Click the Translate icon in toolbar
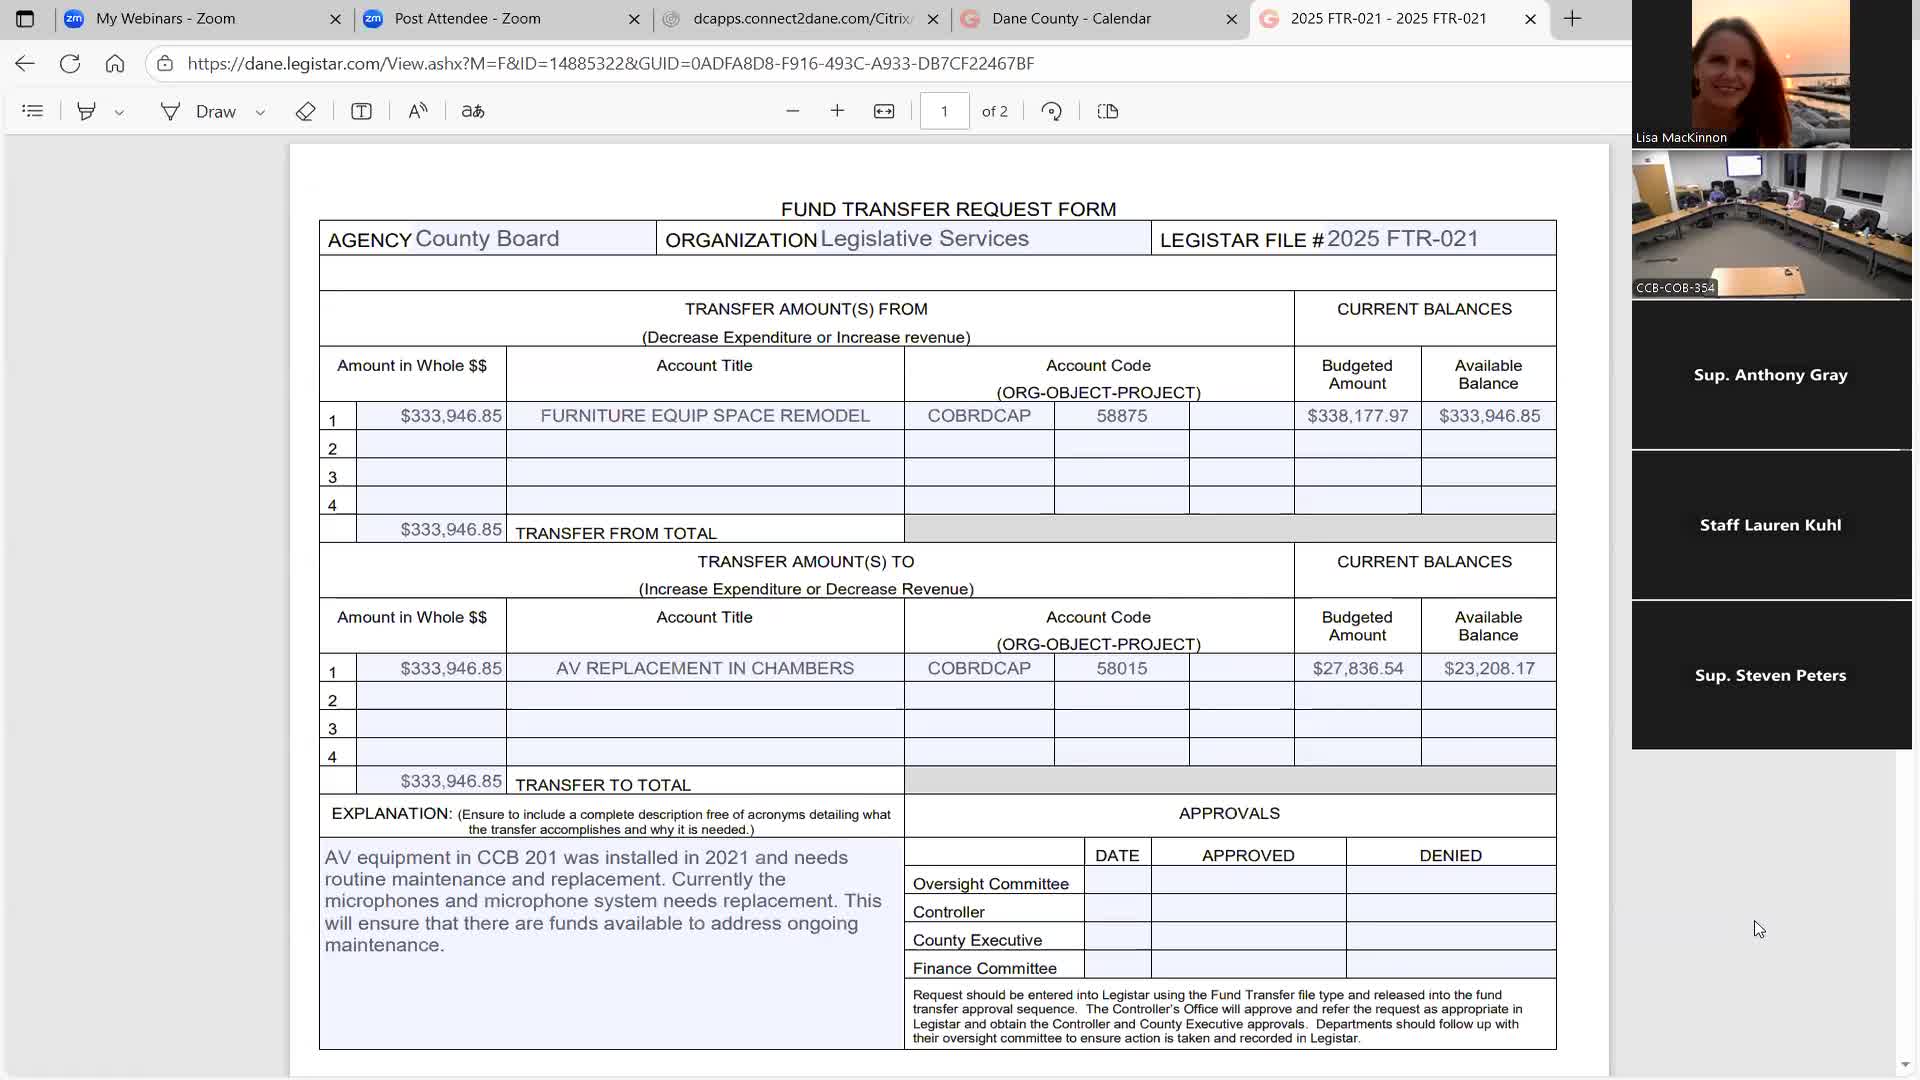Image resolution: width=1920 pixels, height=1080 pixels. 473,111
